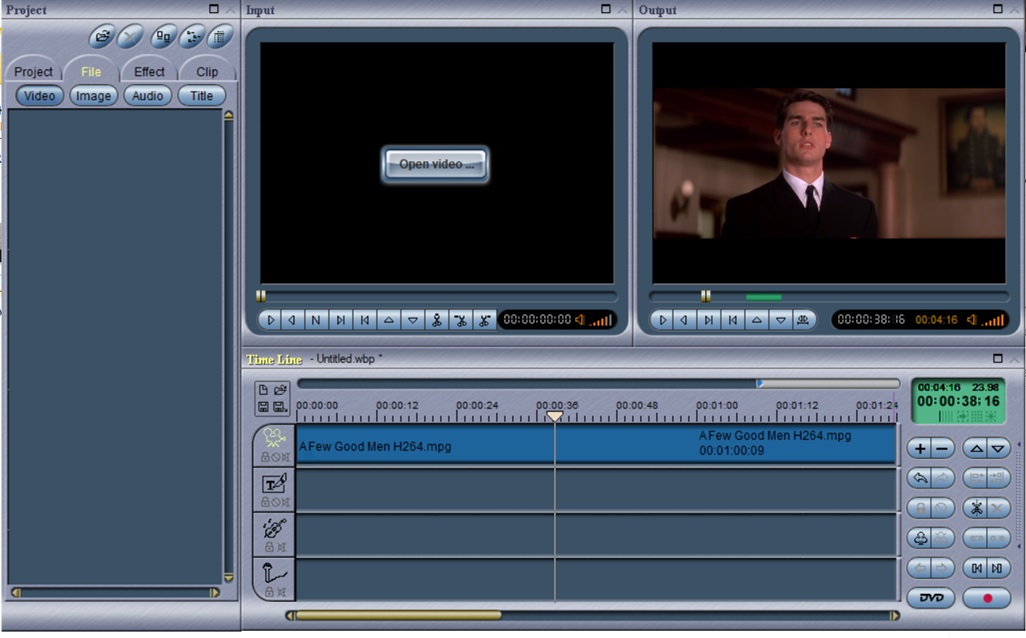
Task: Click the club-shaped icon in timeline tools
Action: (x=920, y=538)
